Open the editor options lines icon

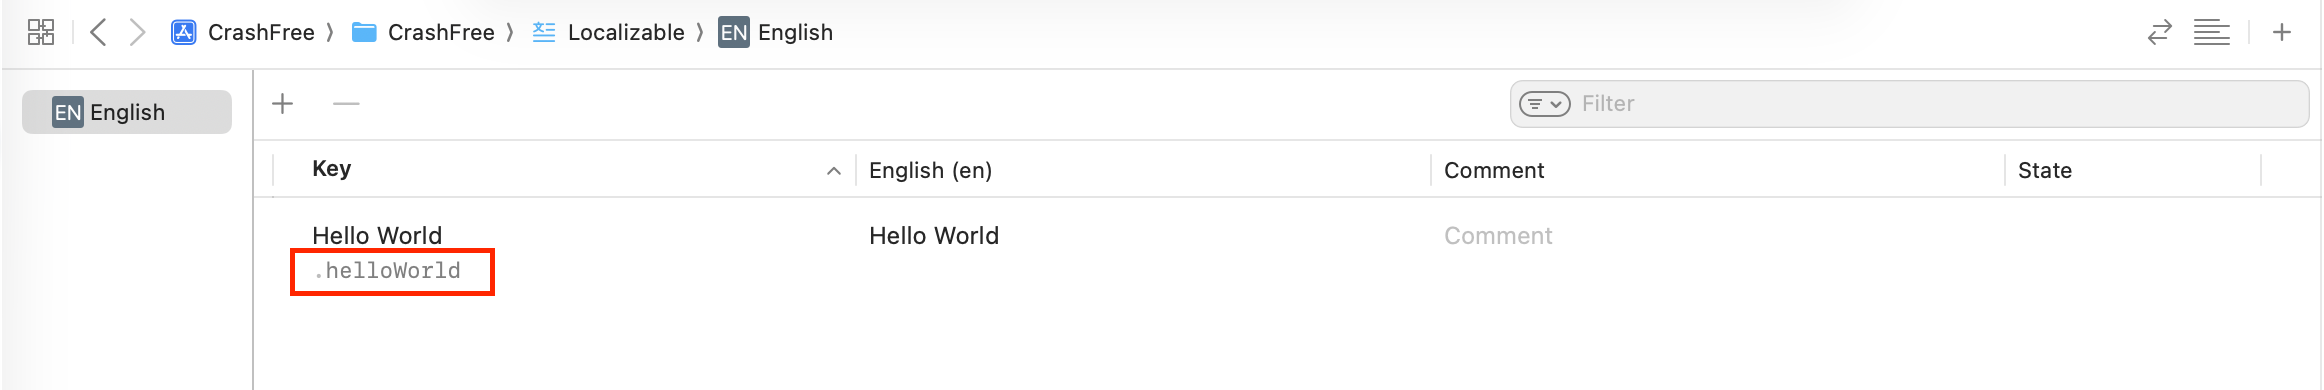[2211, 32]
